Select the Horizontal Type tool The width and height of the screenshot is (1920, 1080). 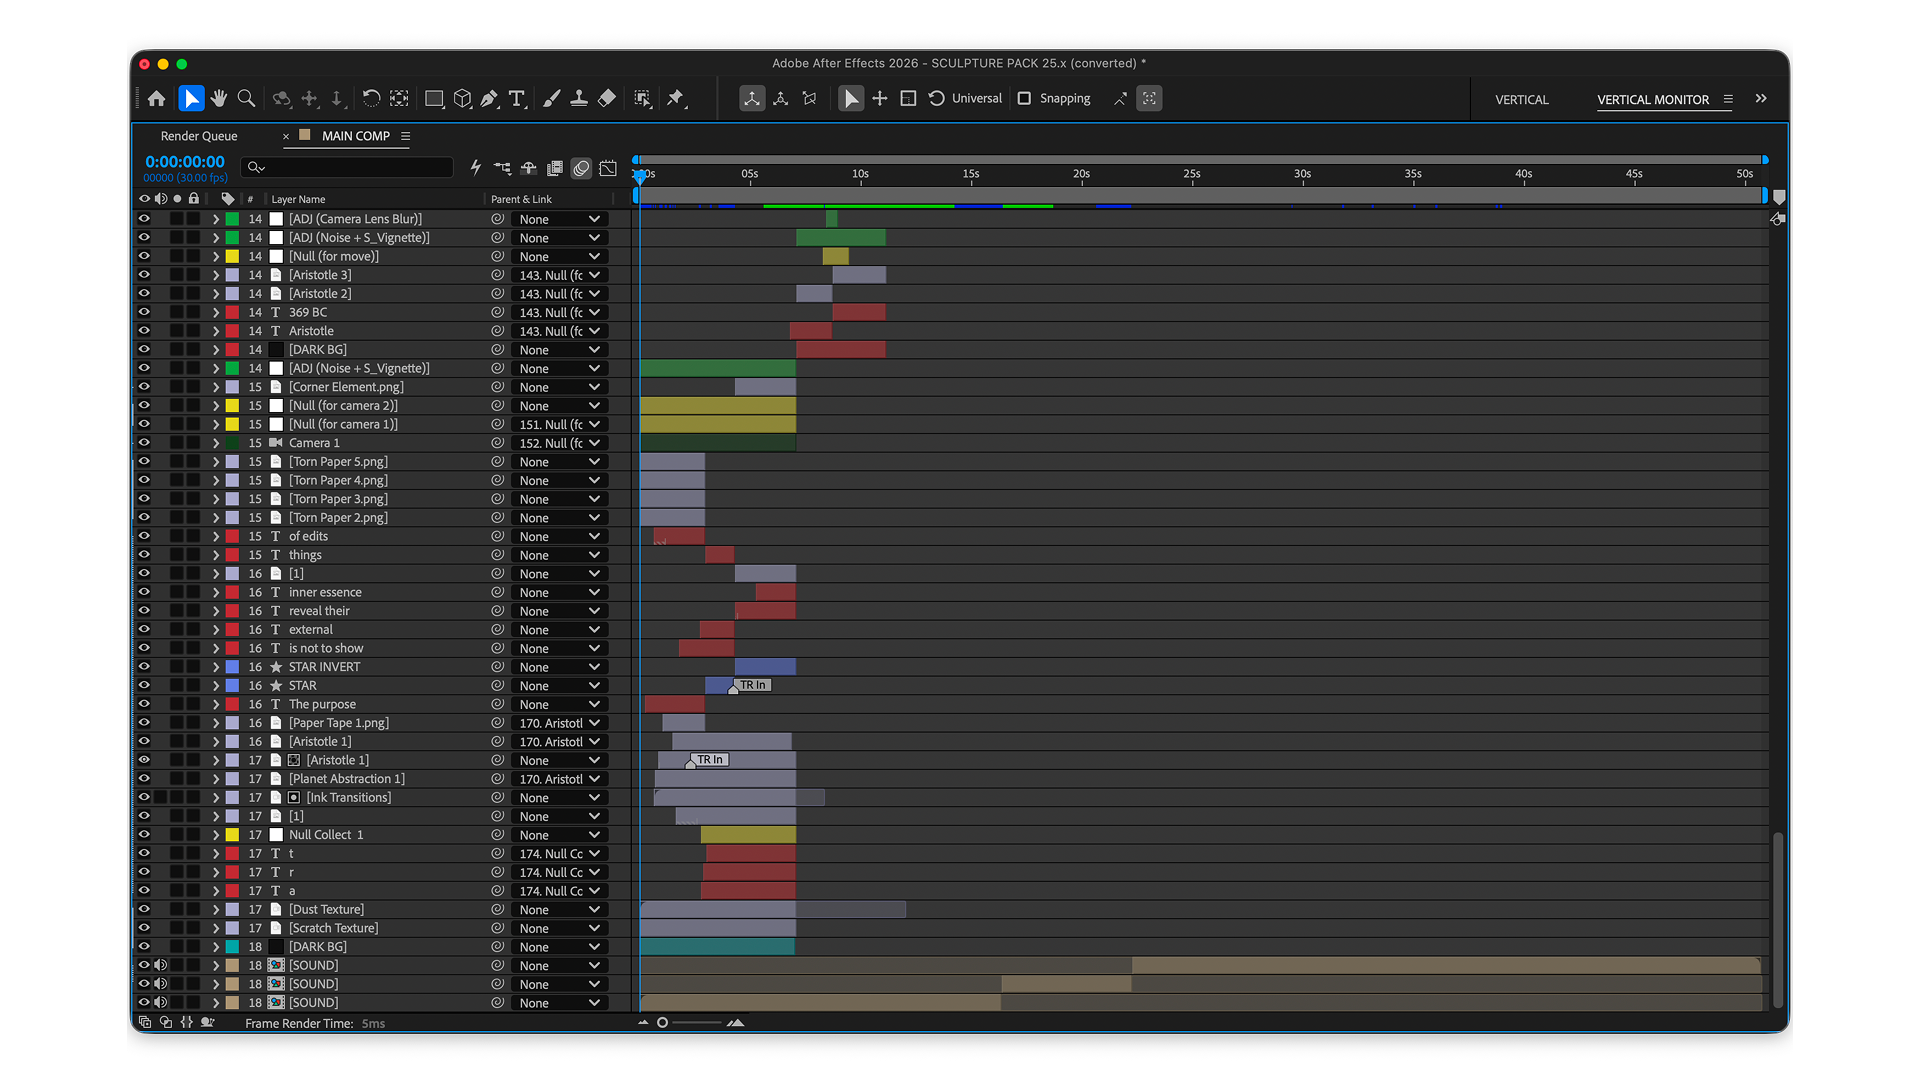[517, 98]
